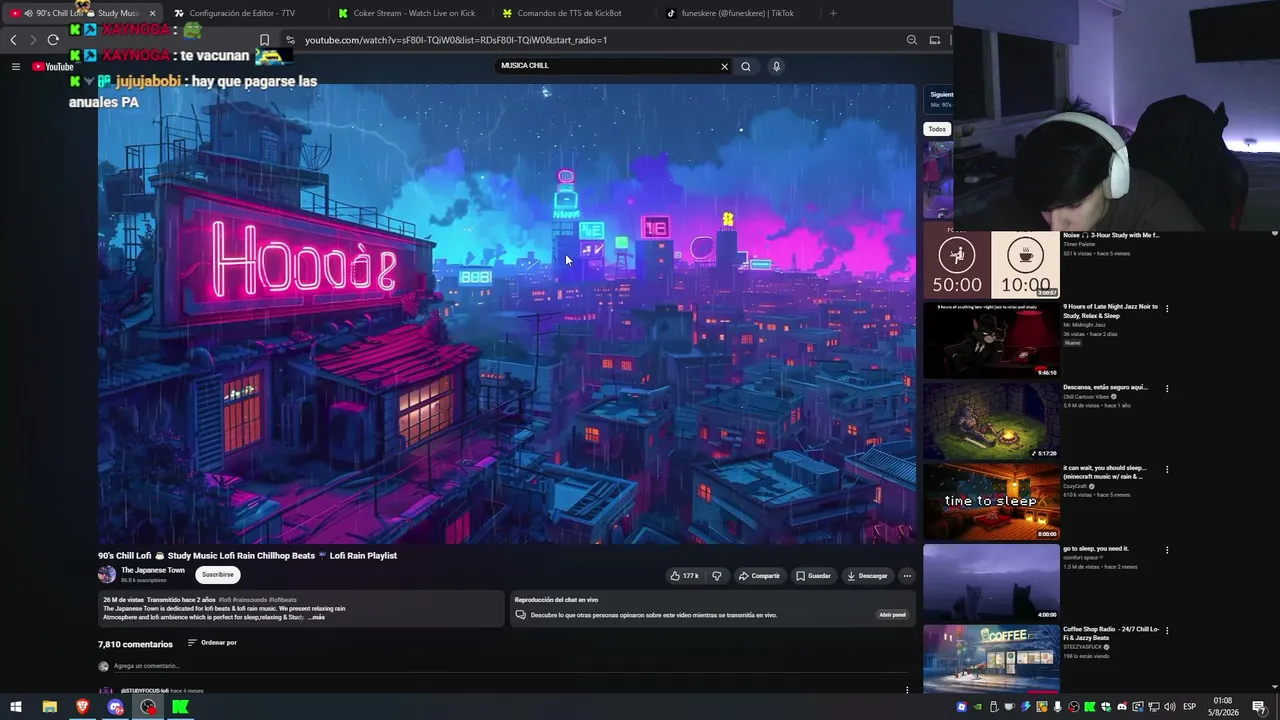Open the Ordenar por comments sort menu
This screenshot has height=720, width=1280.
click(212, 643)
